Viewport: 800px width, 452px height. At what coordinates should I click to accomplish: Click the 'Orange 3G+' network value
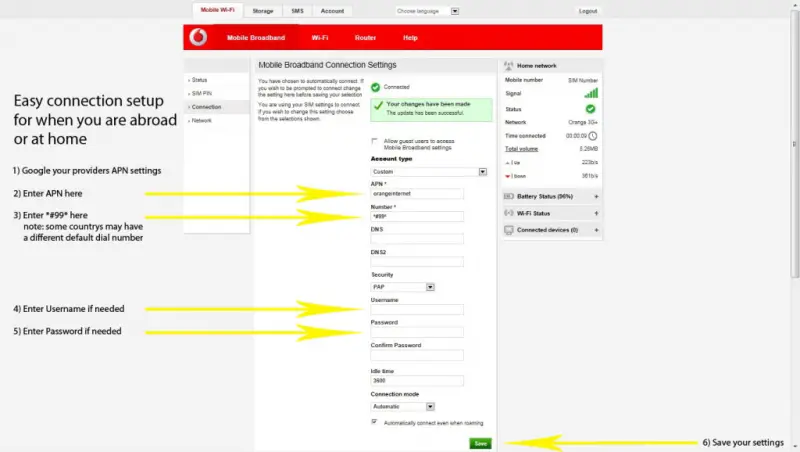pos(583,122)
